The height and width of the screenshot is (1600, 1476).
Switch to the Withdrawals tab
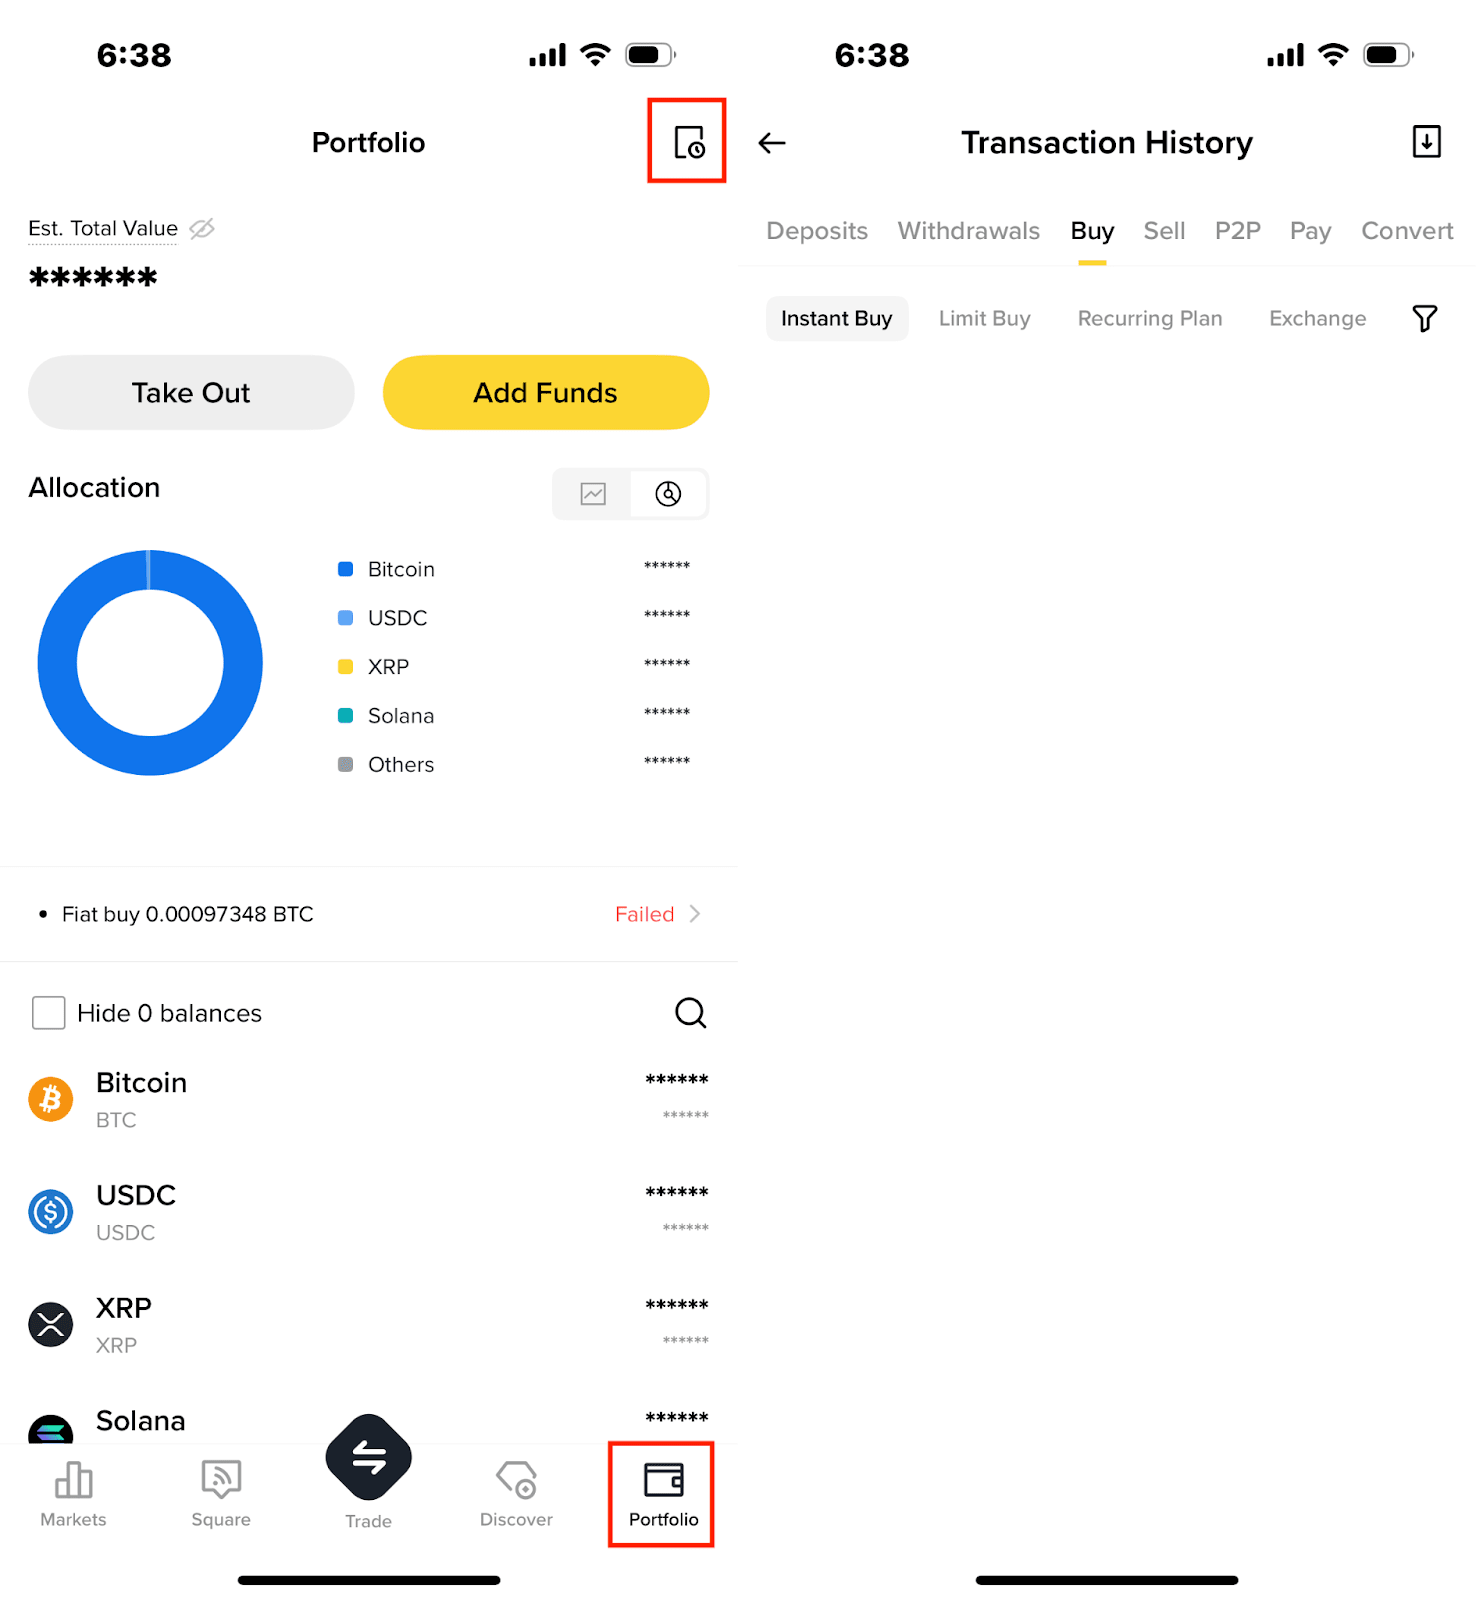(x=968, y=231)
